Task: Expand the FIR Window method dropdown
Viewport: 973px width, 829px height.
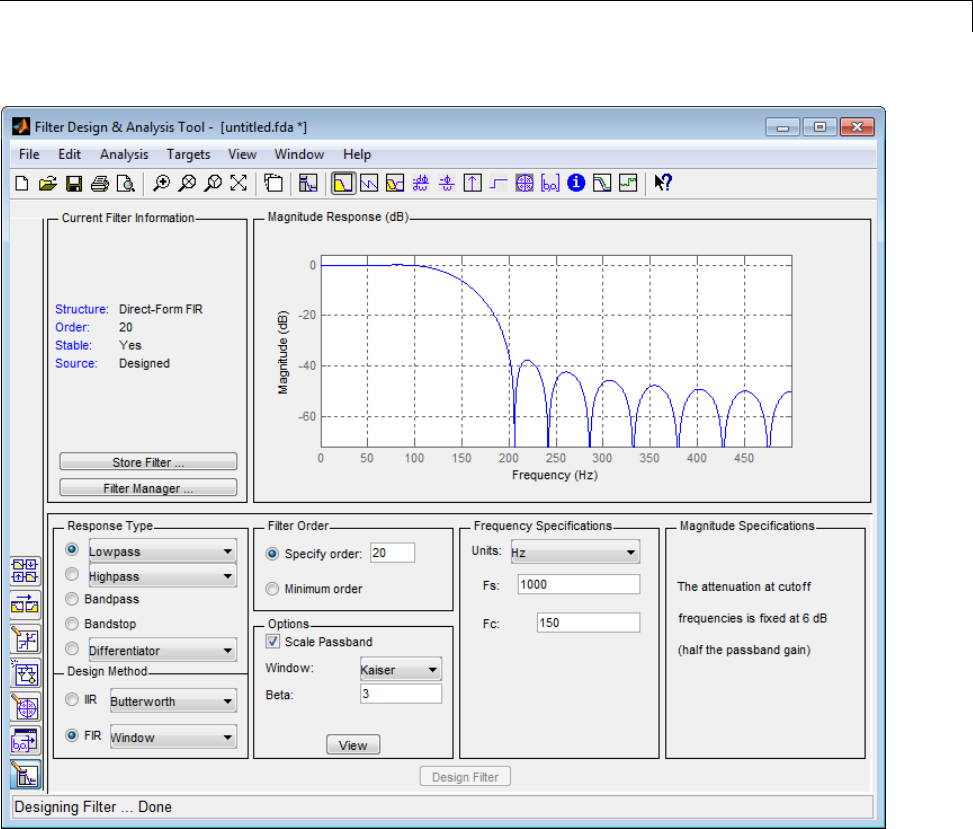Action: point(172,738)
